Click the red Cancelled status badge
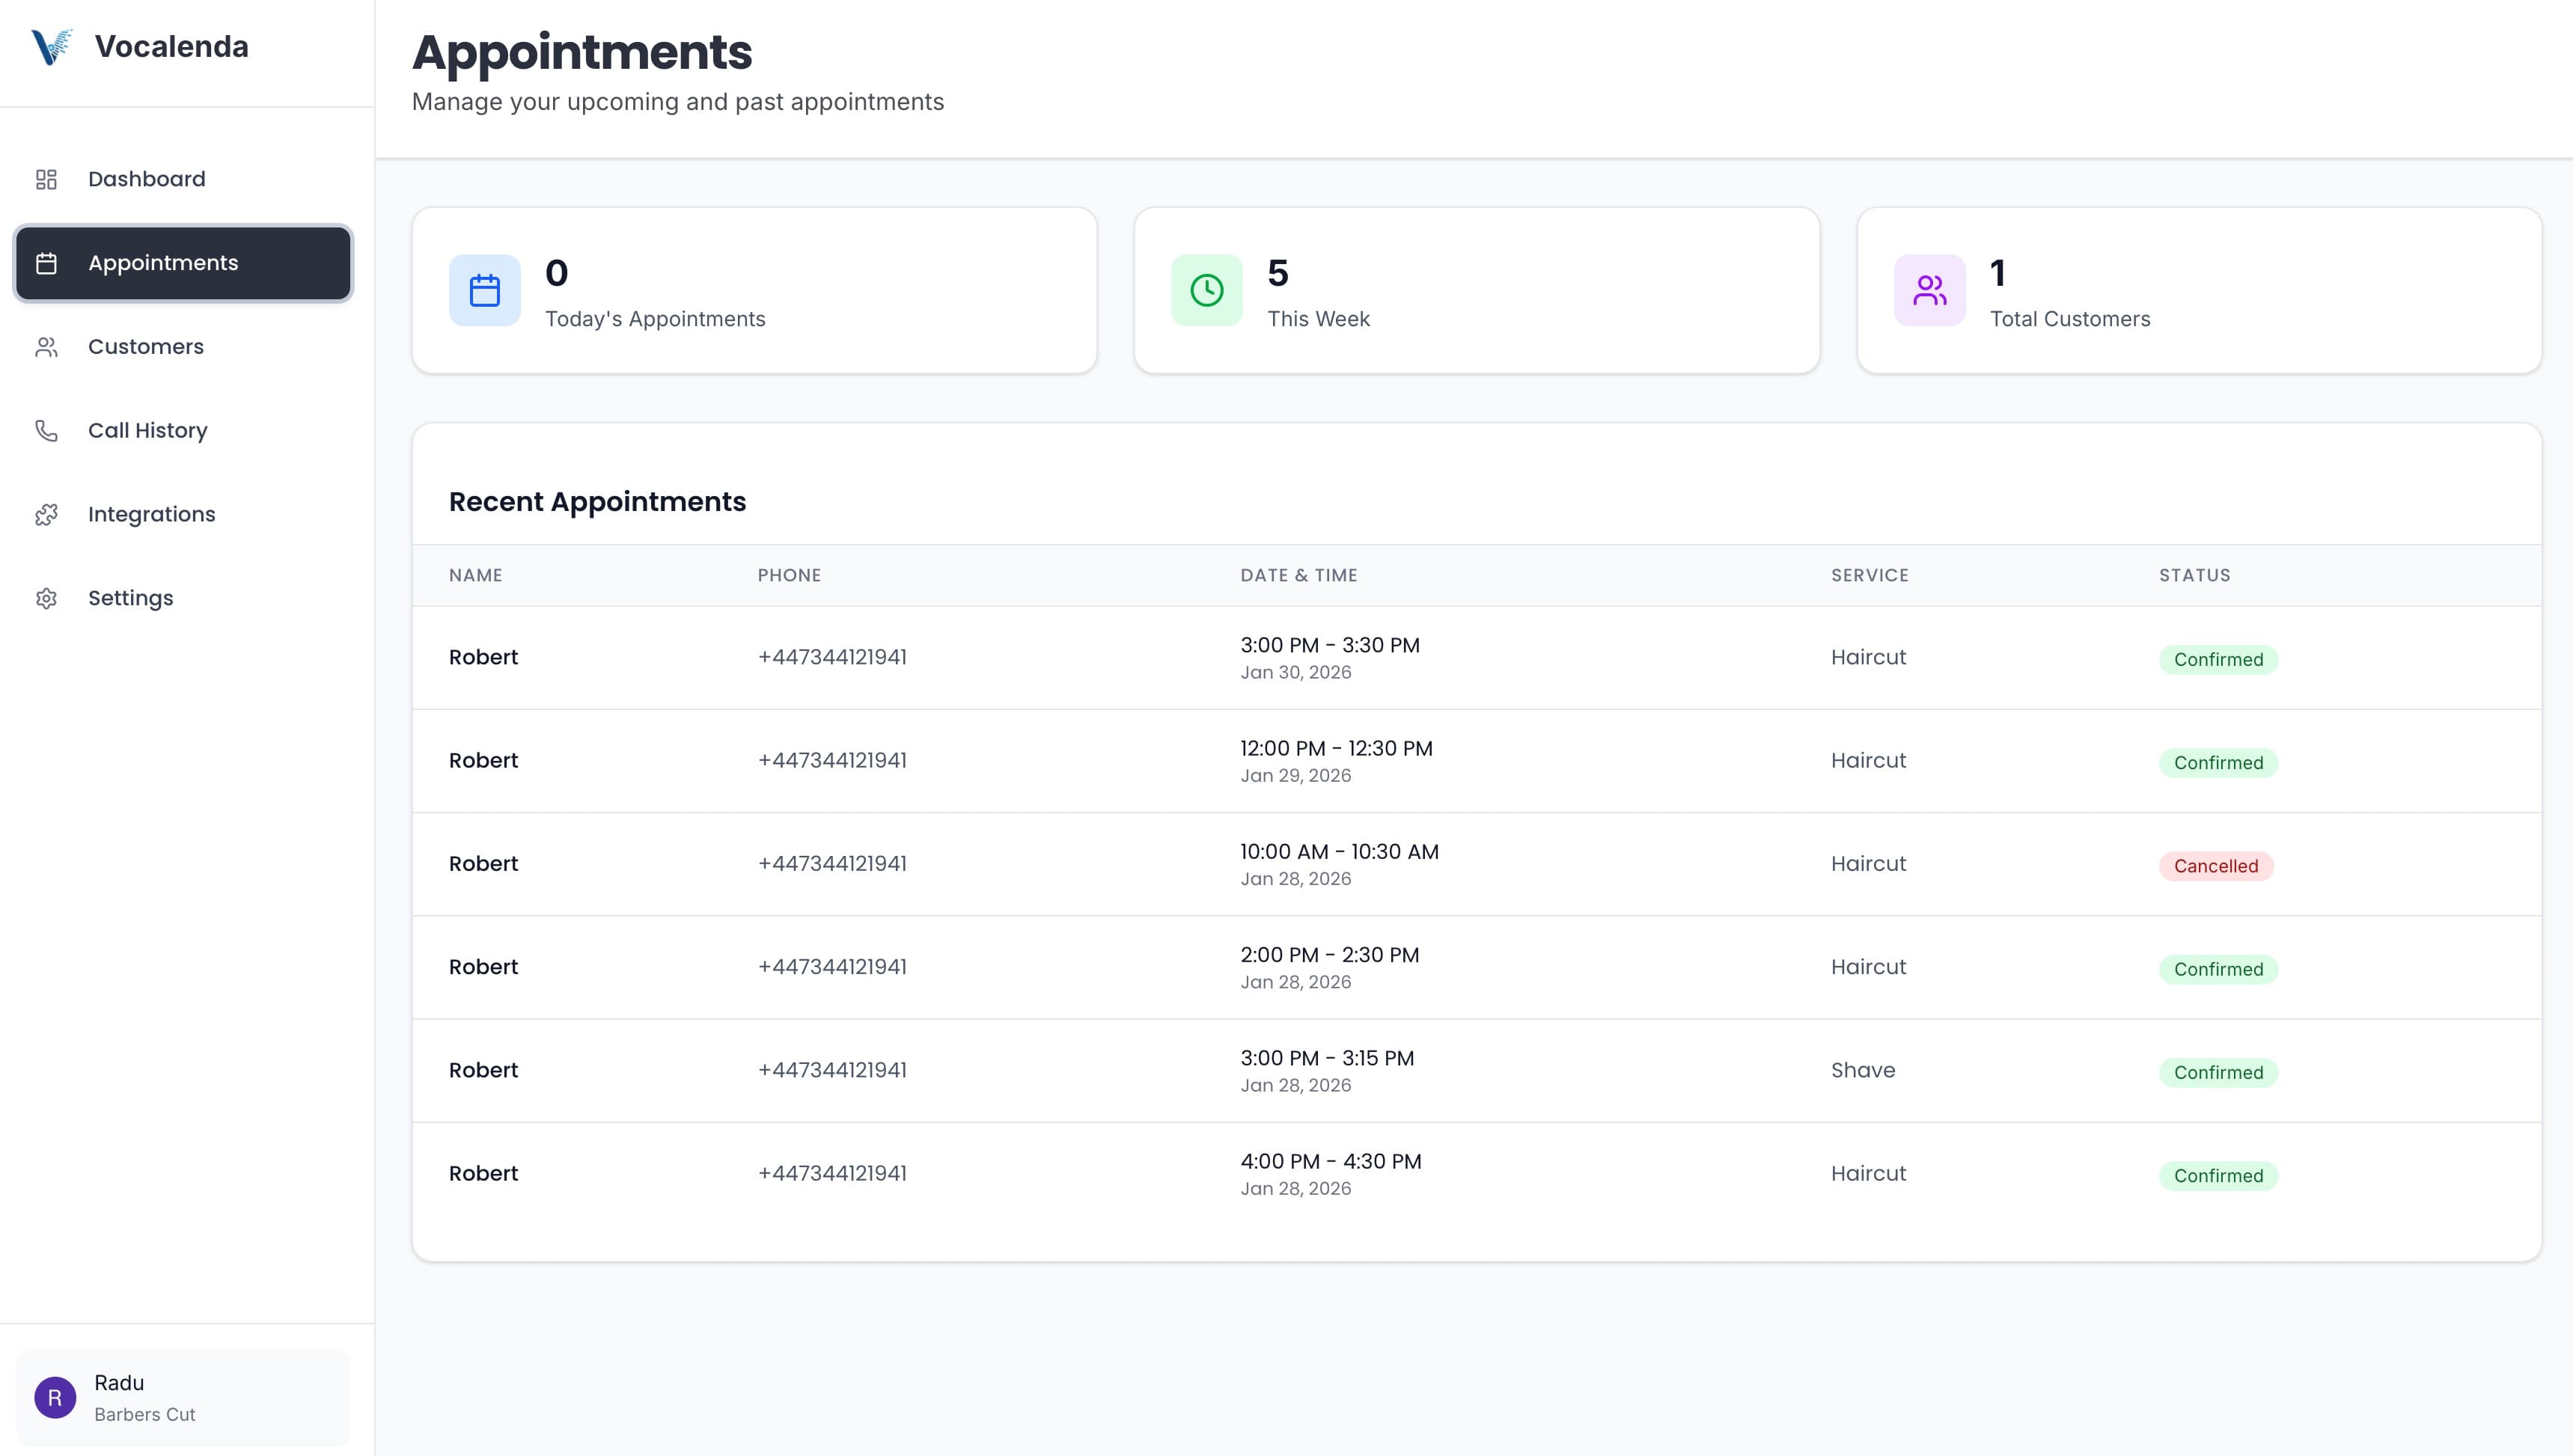 click(2215, 866)
